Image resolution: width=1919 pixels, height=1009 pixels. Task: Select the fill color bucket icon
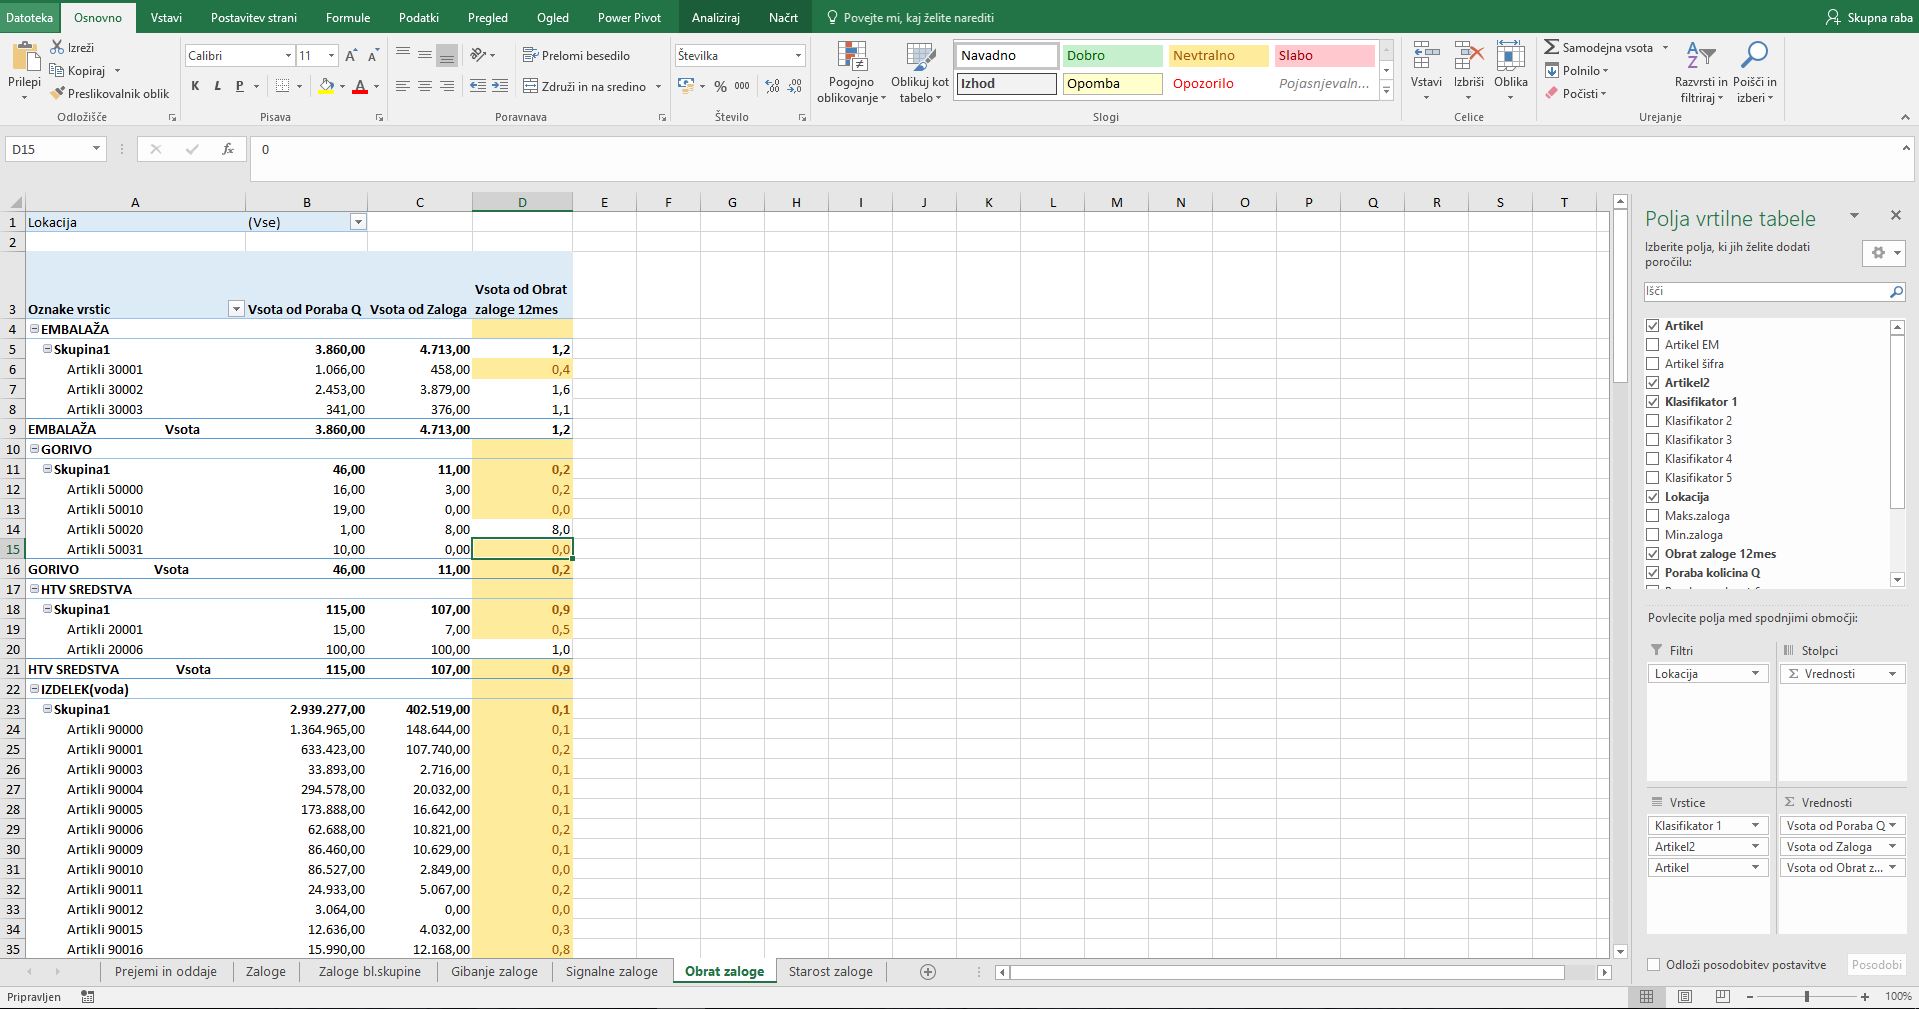(326, 86)
